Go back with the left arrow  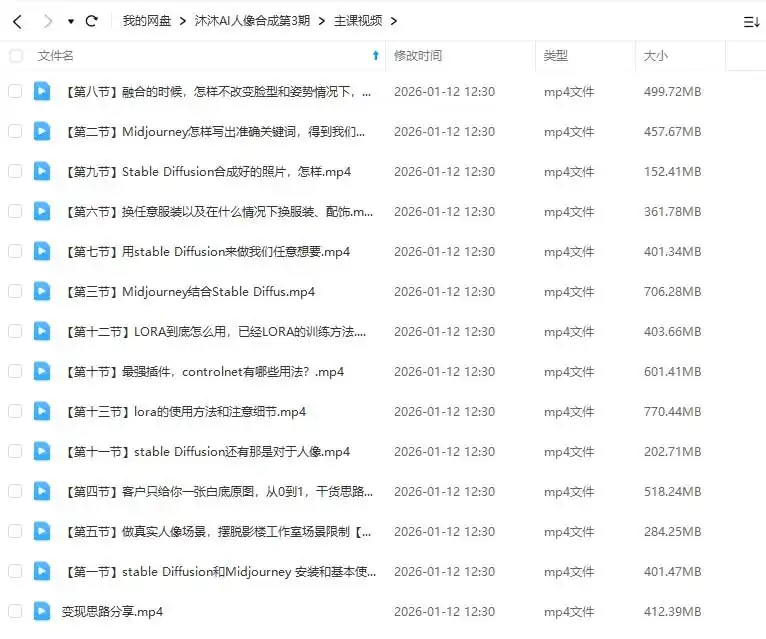click(x=18, y=21)
